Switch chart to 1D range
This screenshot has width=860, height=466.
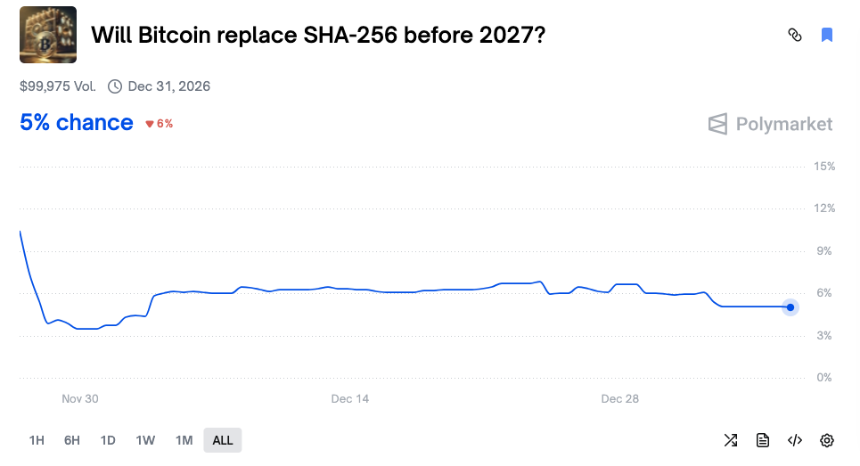(x=108, y=440)
